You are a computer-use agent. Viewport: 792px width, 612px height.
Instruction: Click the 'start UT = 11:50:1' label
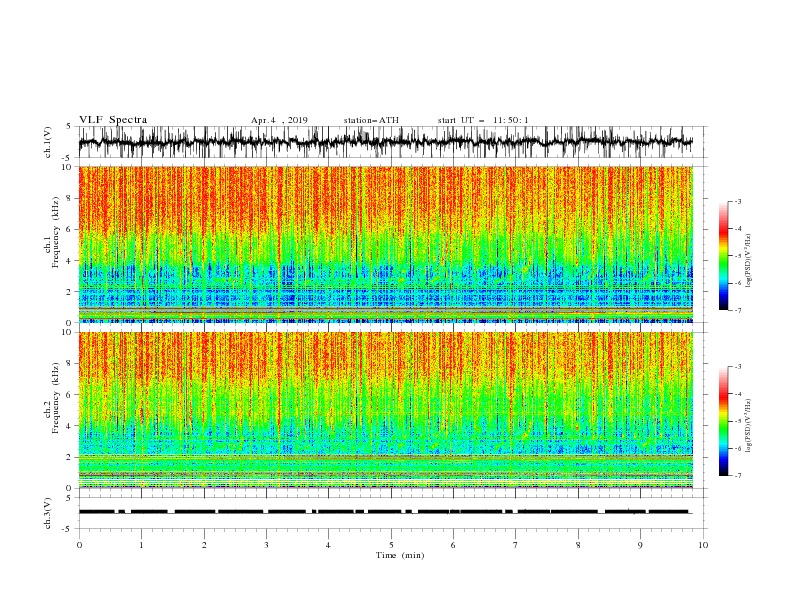tap(483, 120)
